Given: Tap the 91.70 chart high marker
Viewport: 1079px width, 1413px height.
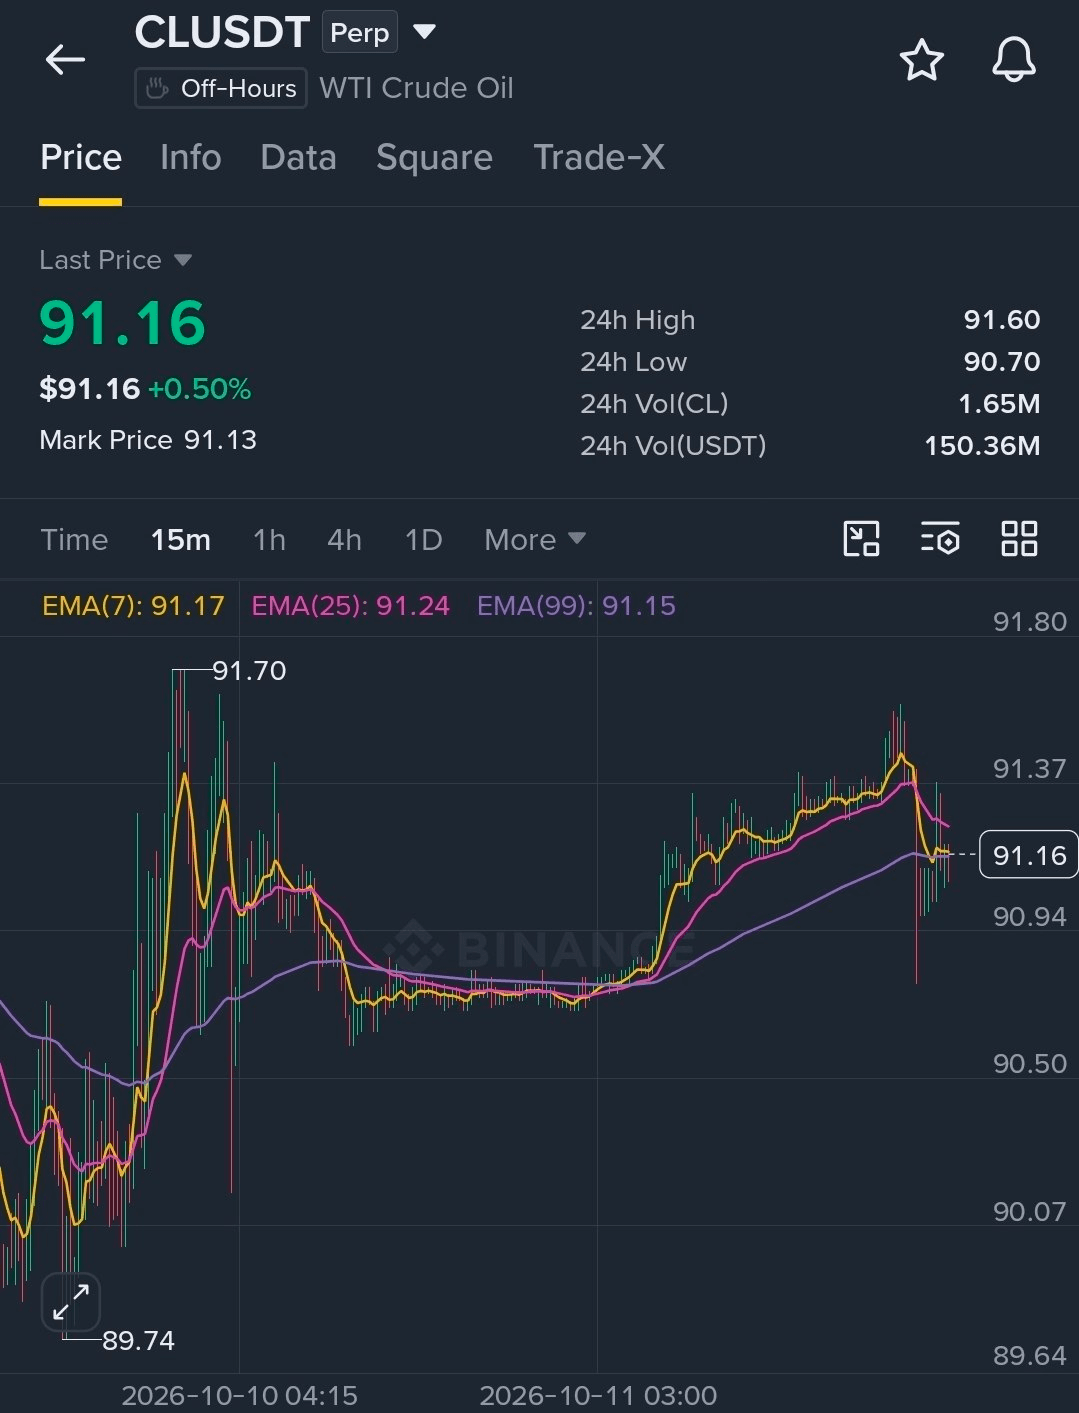Looking at the screenshot, I should tap(249, 671).
